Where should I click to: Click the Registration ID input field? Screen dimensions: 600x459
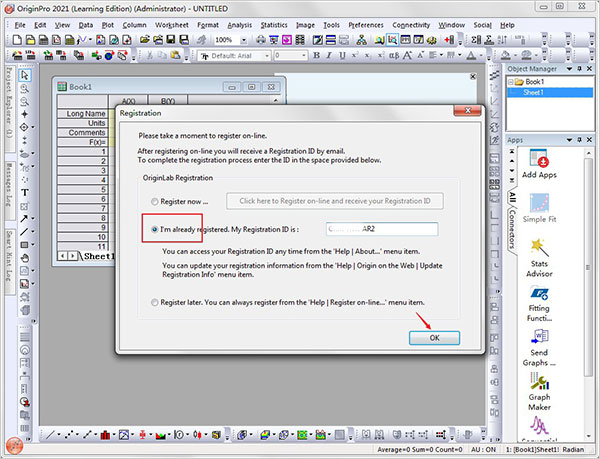coord(382,229)
